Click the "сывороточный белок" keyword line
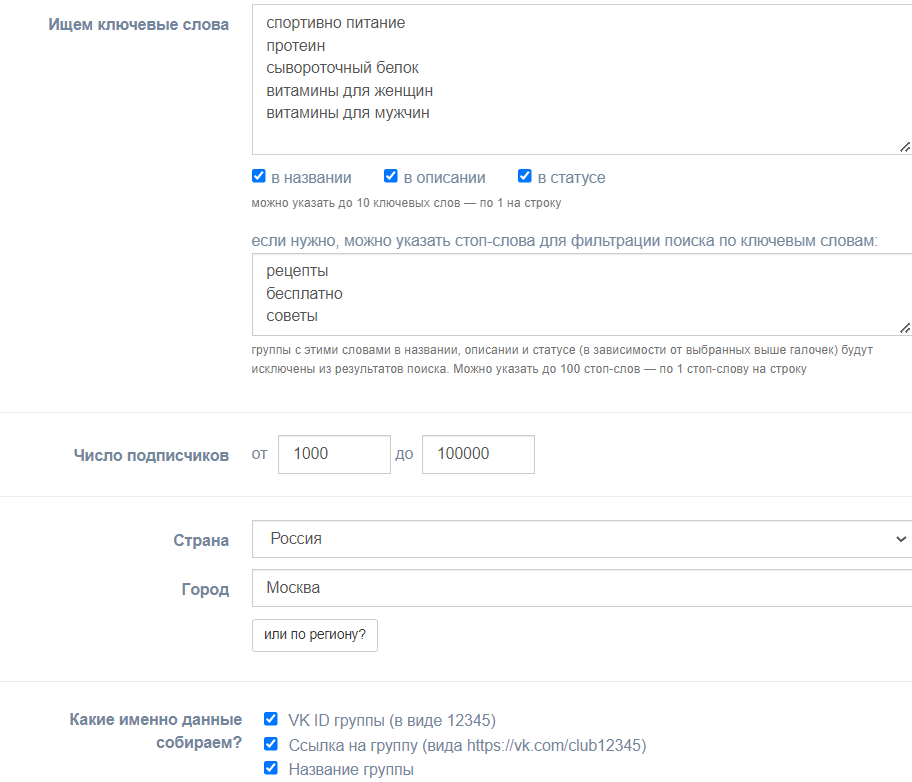 pos(342,68)
